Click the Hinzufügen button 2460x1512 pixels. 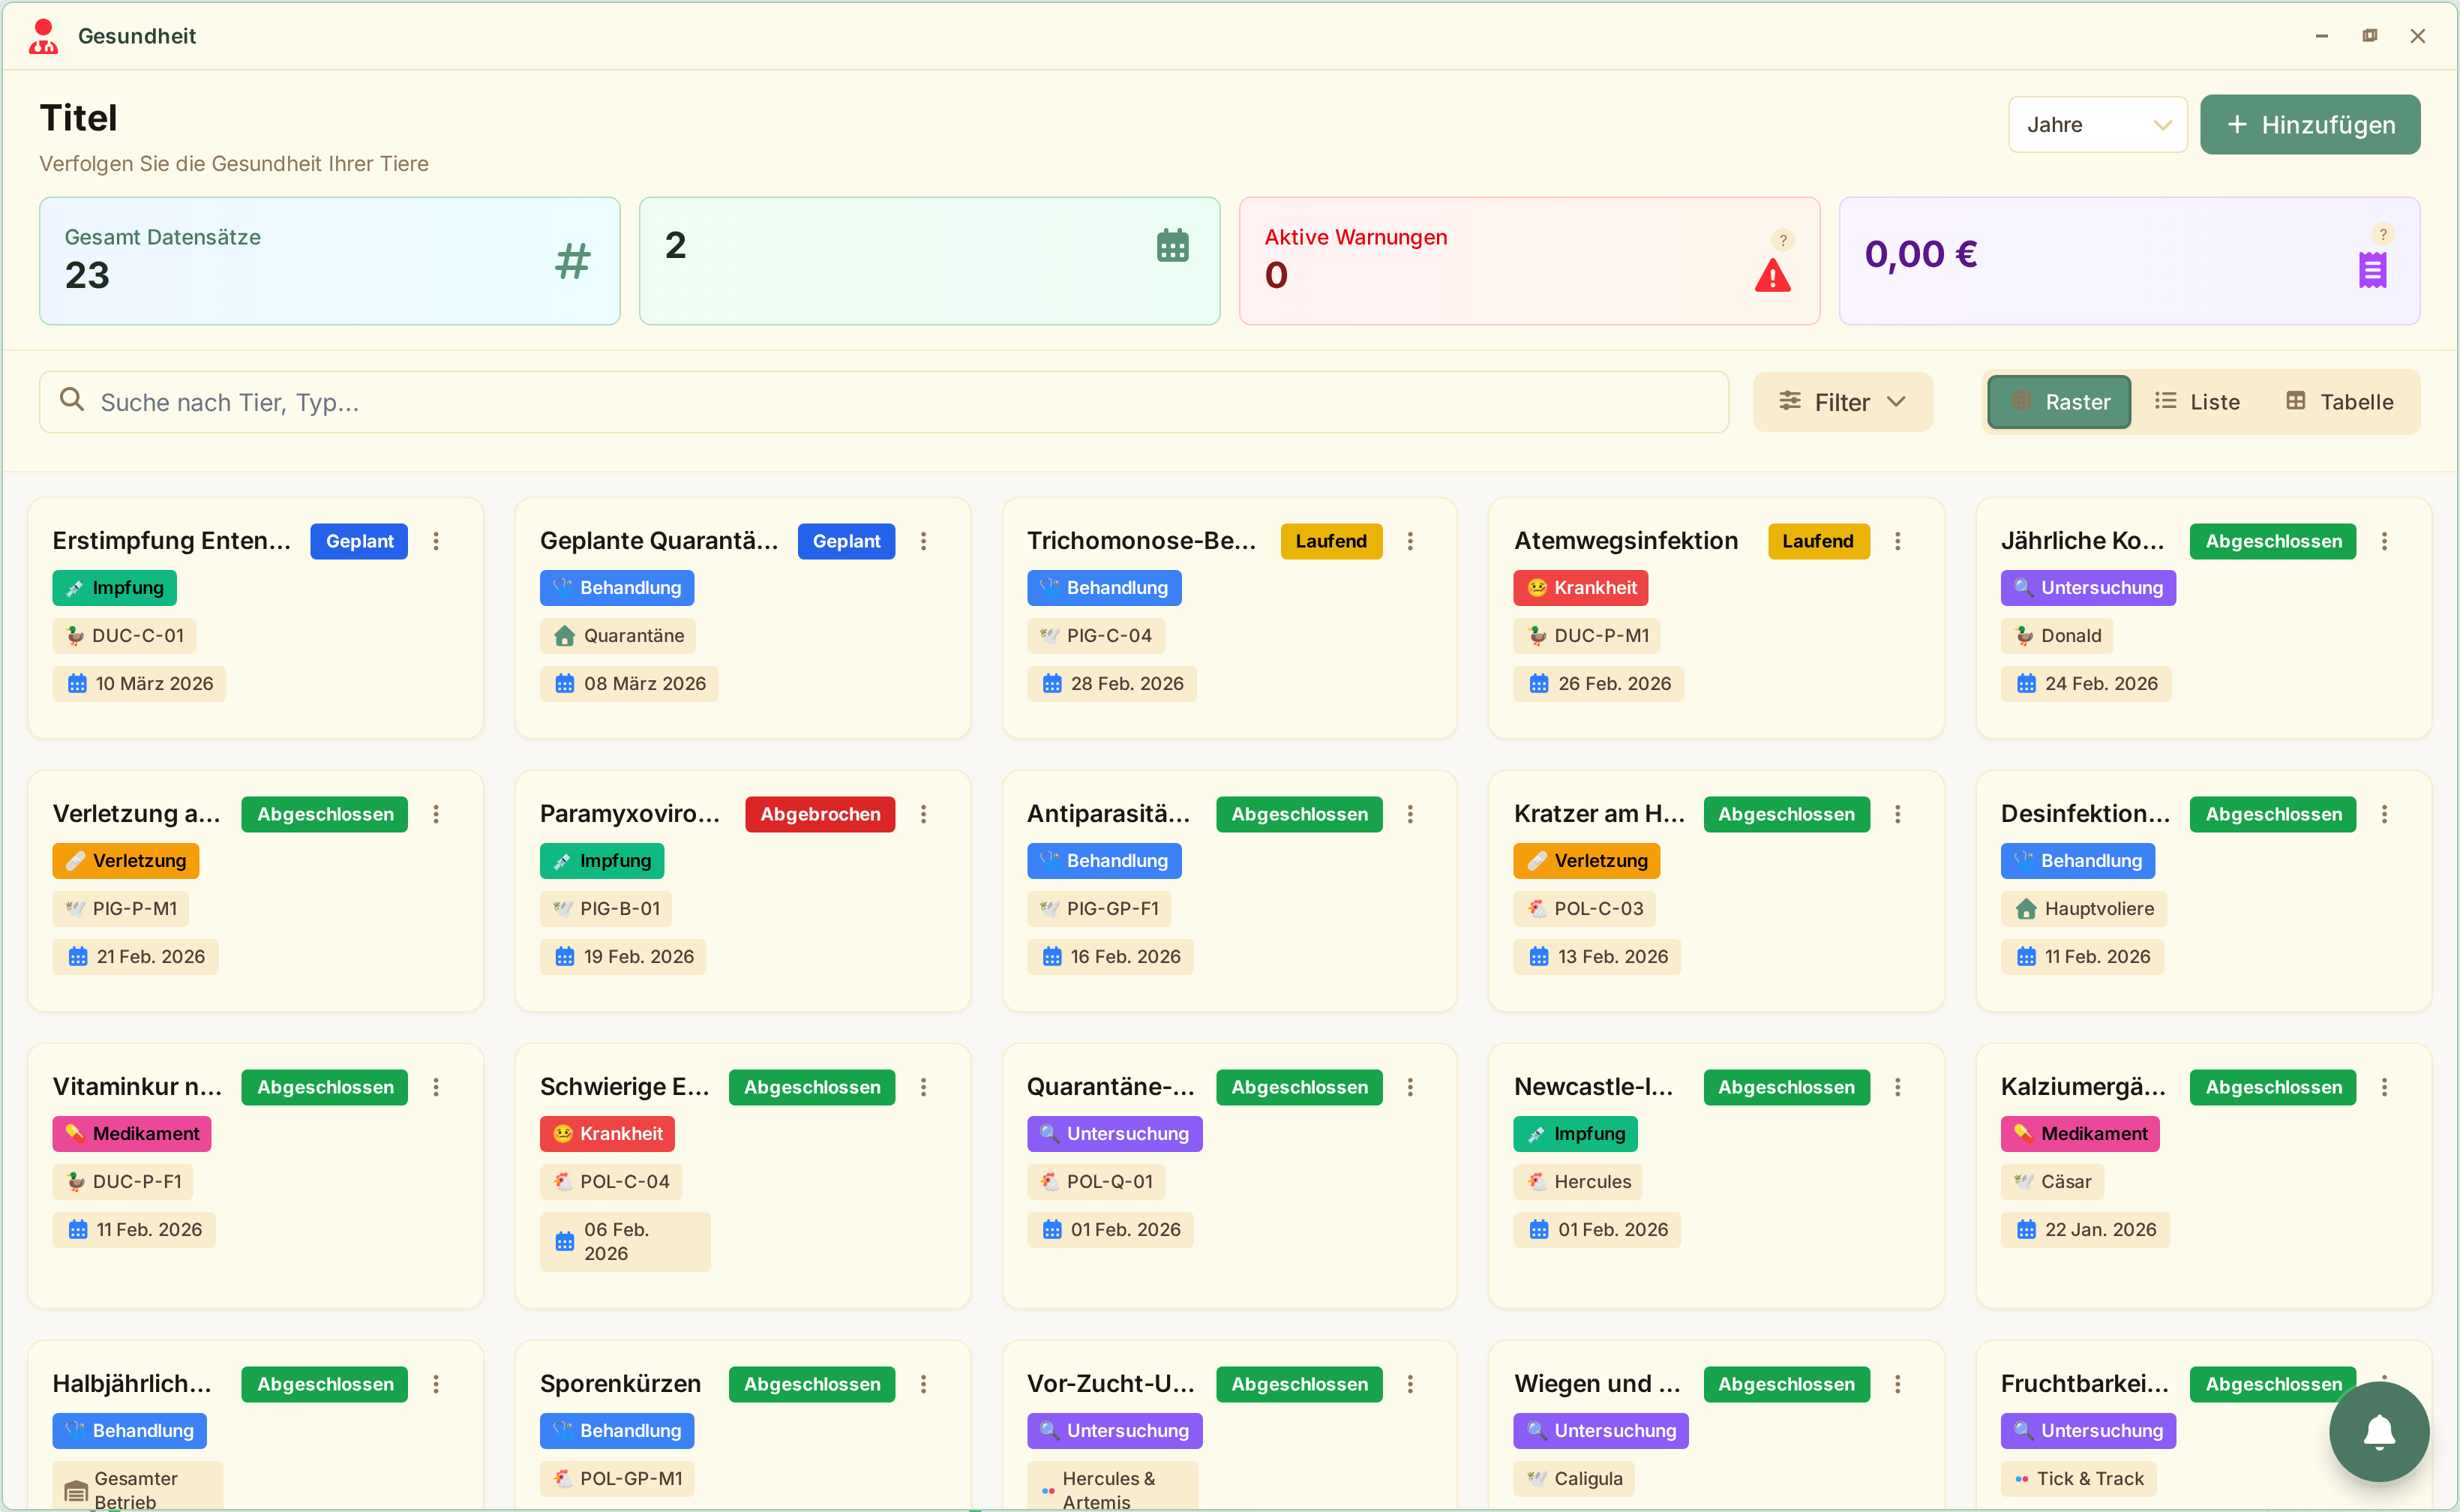pyautogui.click(x=2309, y=125)
